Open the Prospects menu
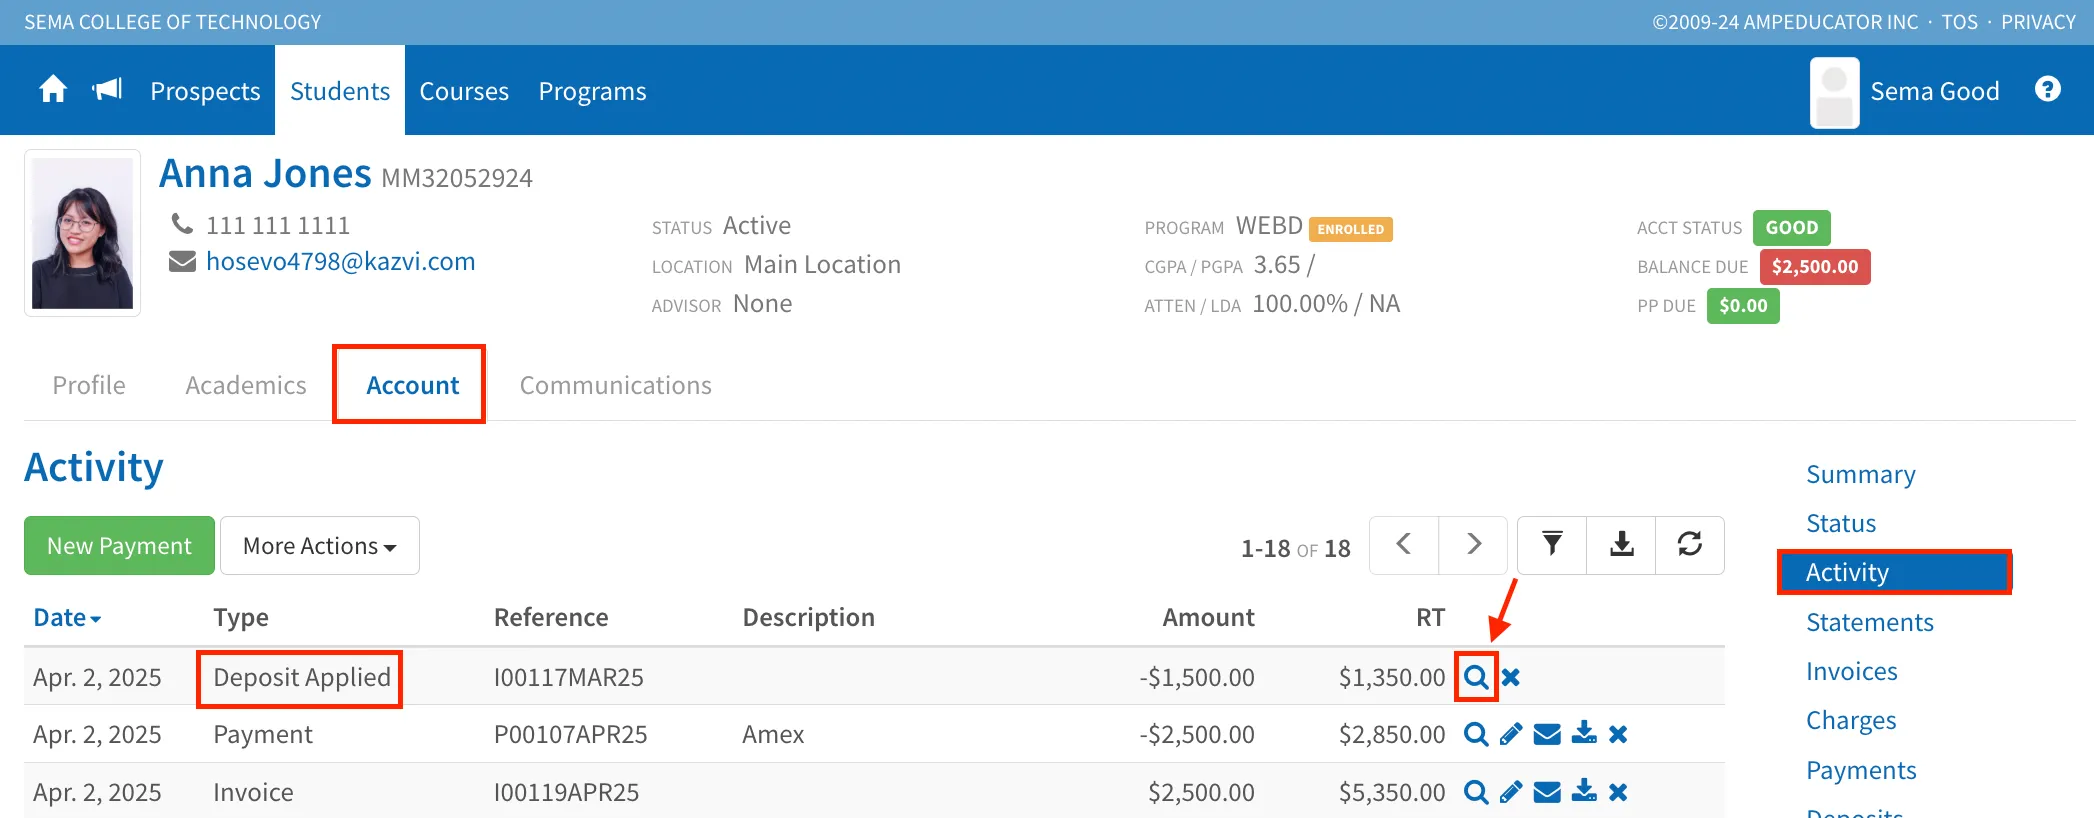2094x818 pixels. point(205,91)
